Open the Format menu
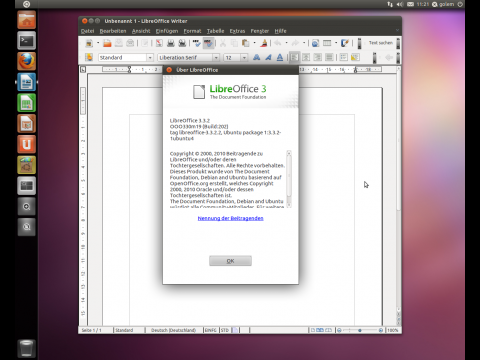480x360 pixels. [x=192, y=31]
